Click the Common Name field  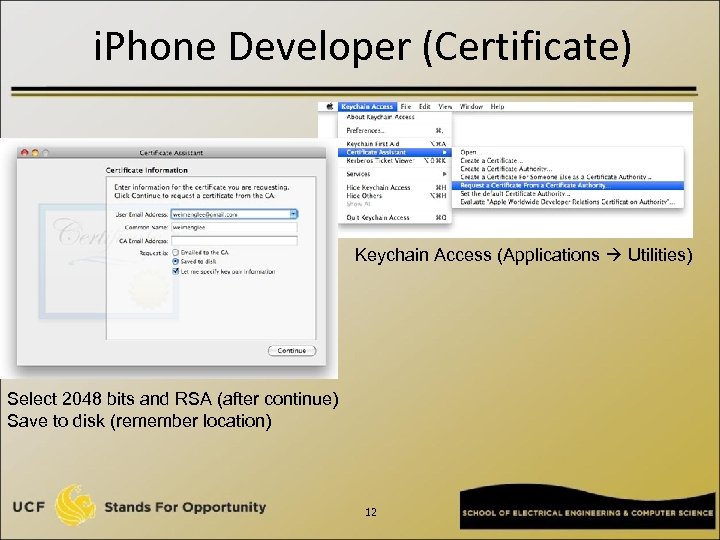tap(234, 227)
